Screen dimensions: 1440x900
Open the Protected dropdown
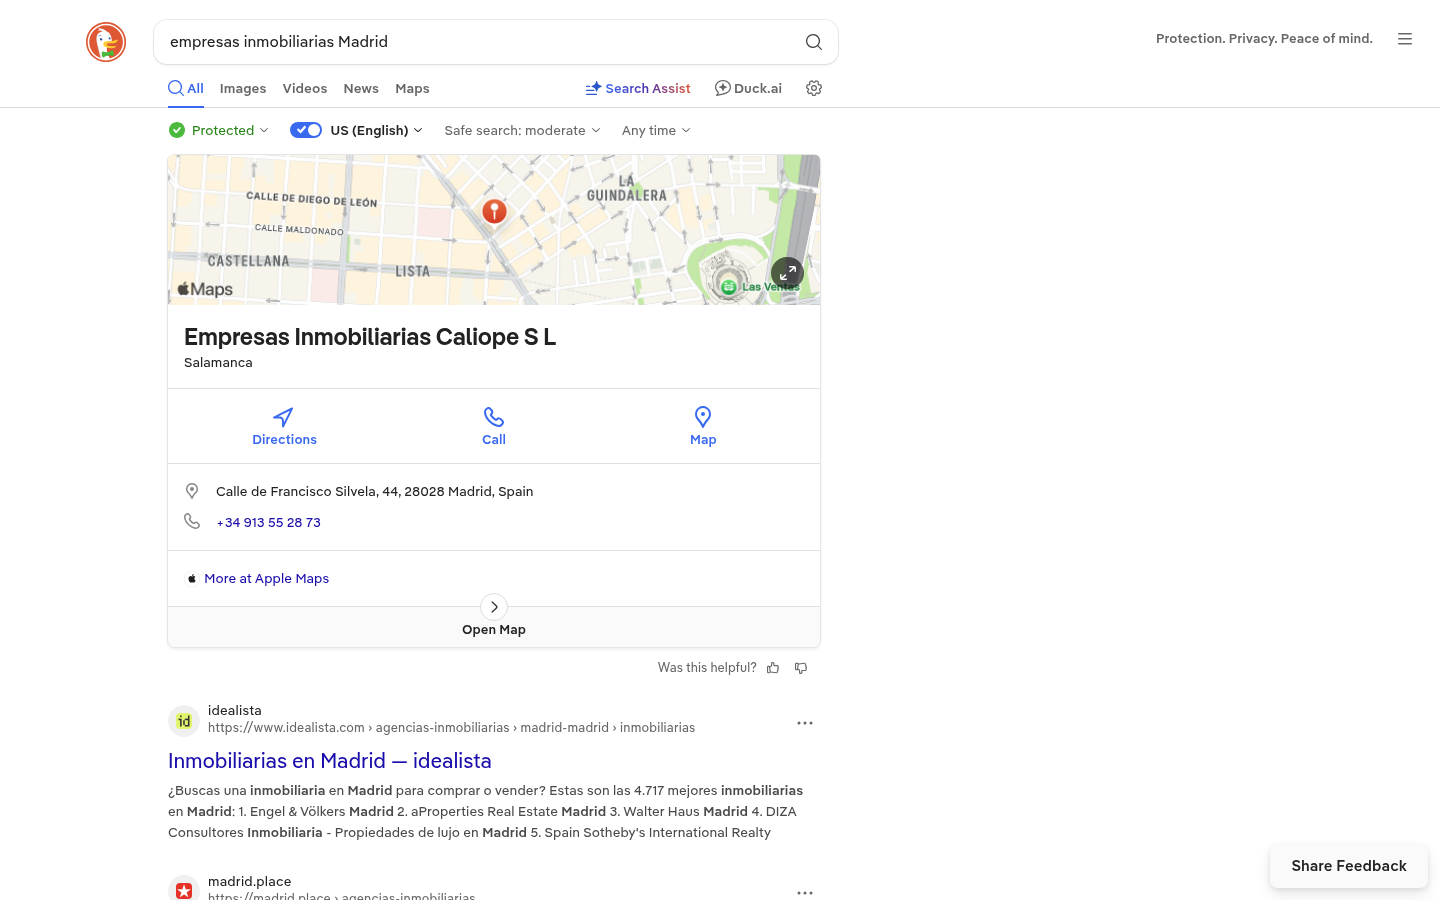tap(219, 130)
